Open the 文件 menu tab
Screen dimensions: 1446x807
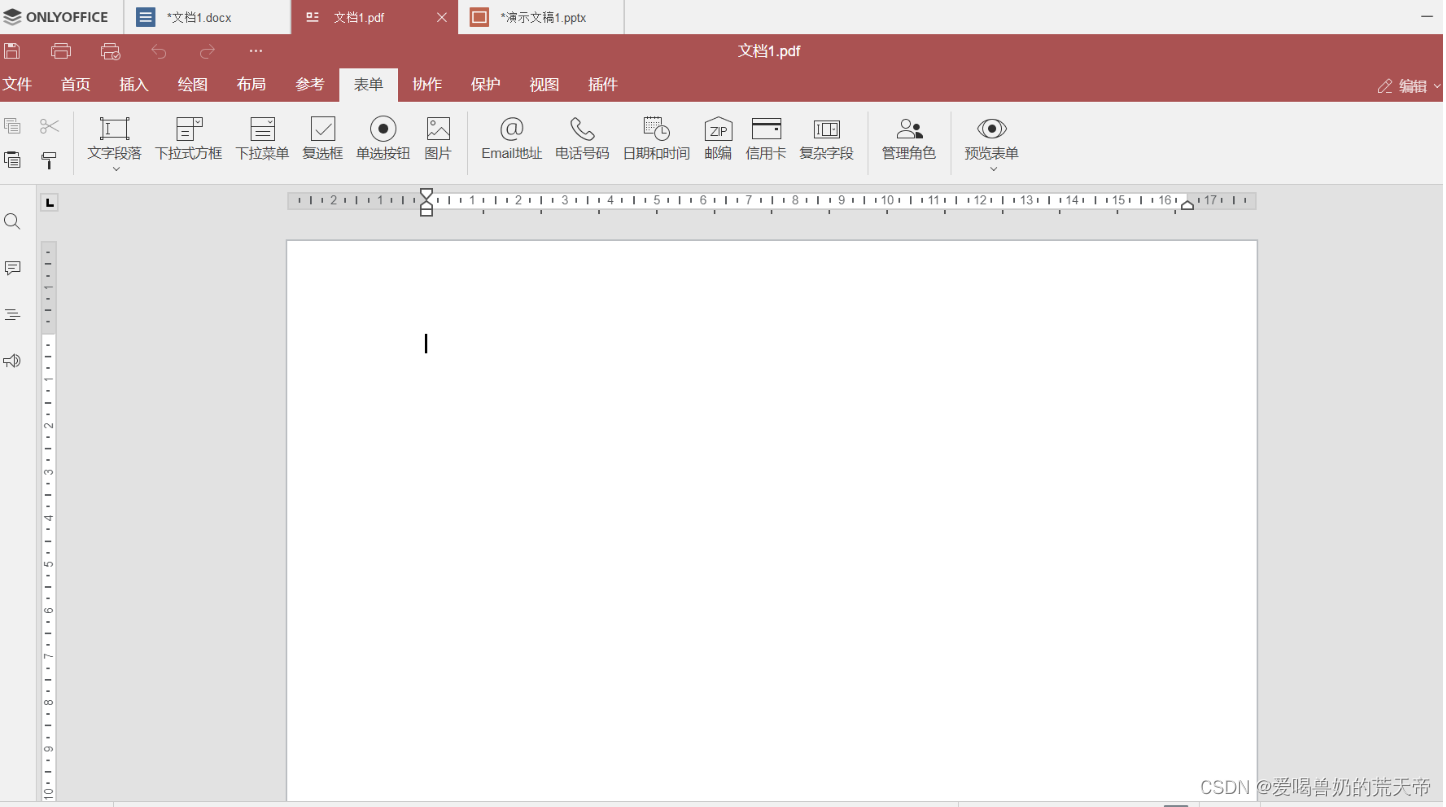click(18, 85)
